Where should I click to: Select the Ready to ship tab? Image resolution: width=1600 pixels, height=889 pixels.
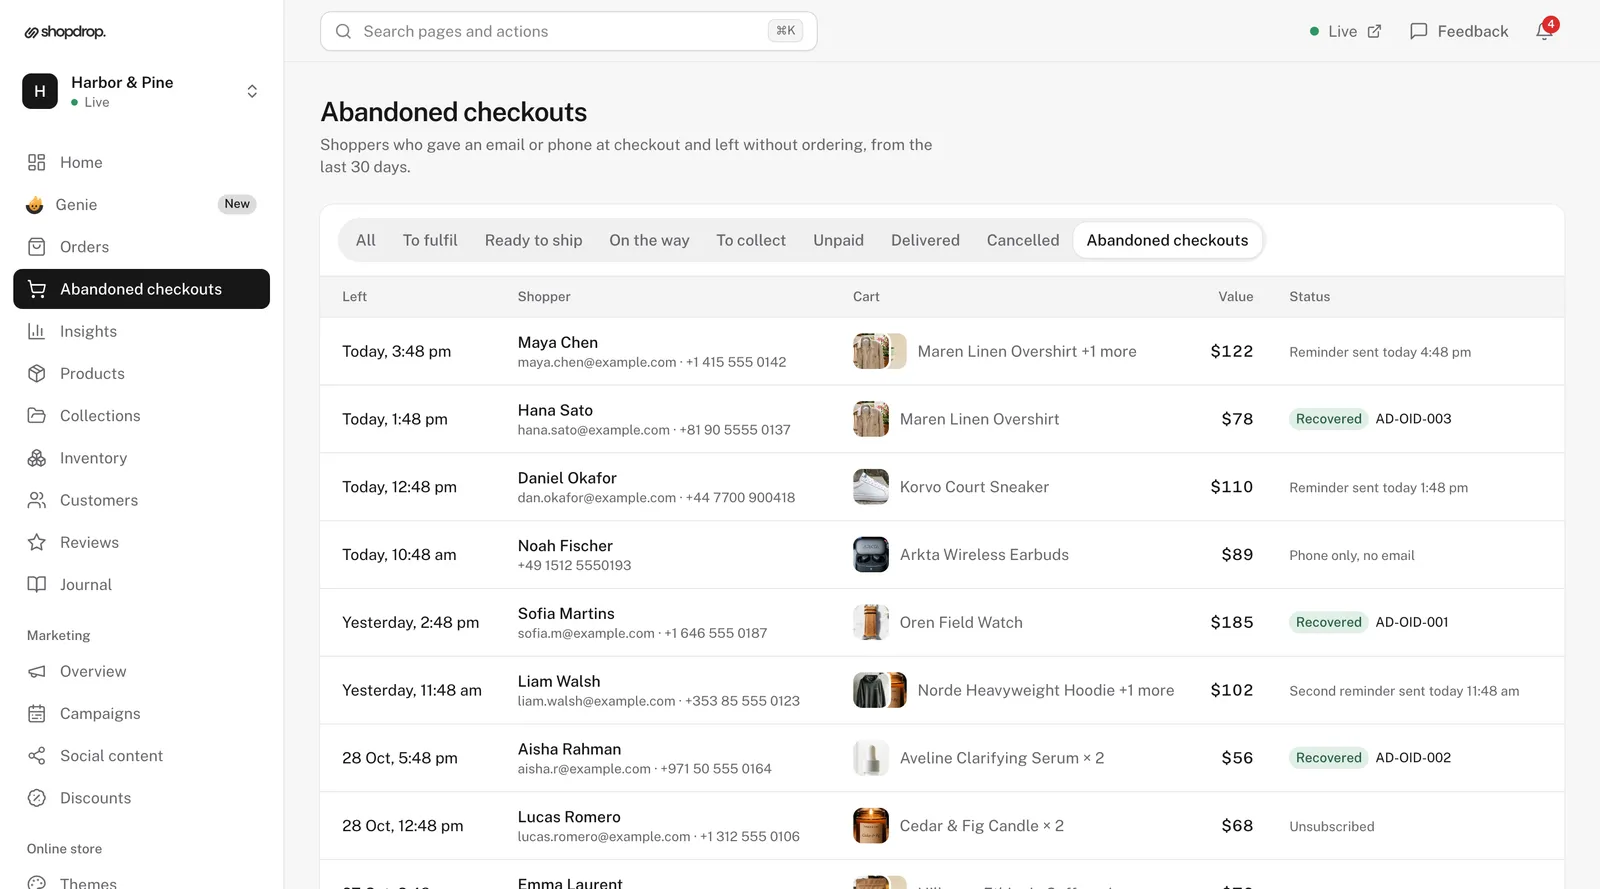[x=533, y=240]
